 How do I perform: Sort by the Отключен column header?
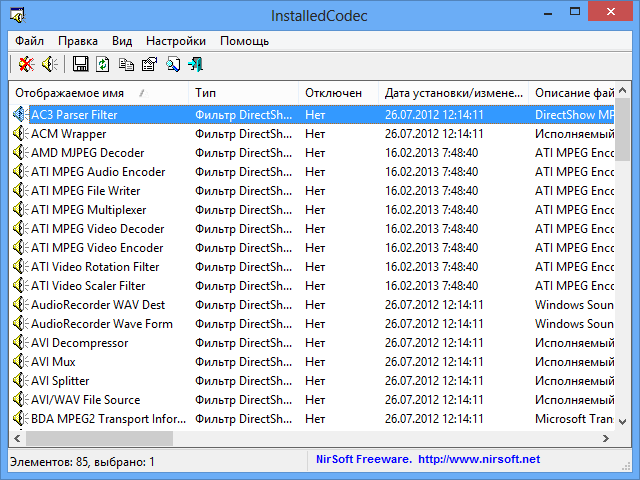338,93
